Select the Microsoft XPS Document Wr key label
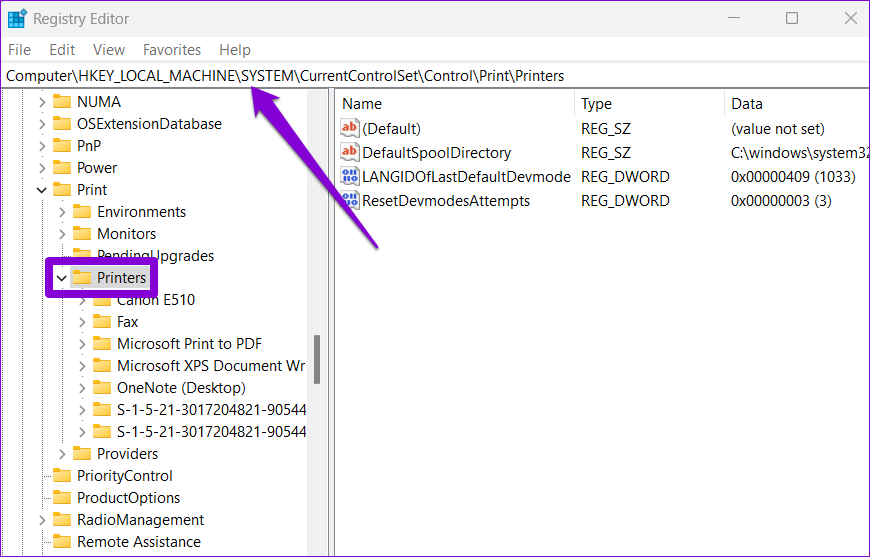The width and height of the screenshot is (870, 557). click(x=211, y=366)
